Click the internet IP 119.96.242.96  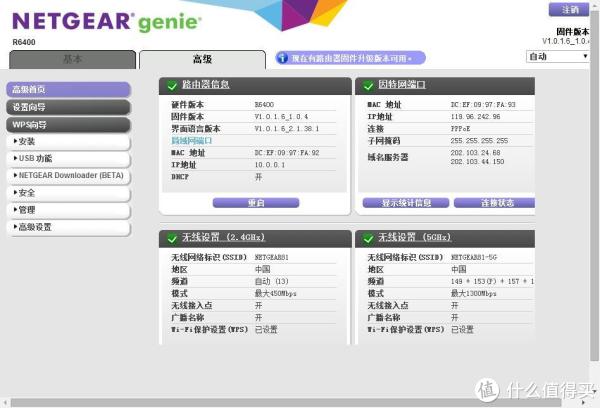(475, 117)
